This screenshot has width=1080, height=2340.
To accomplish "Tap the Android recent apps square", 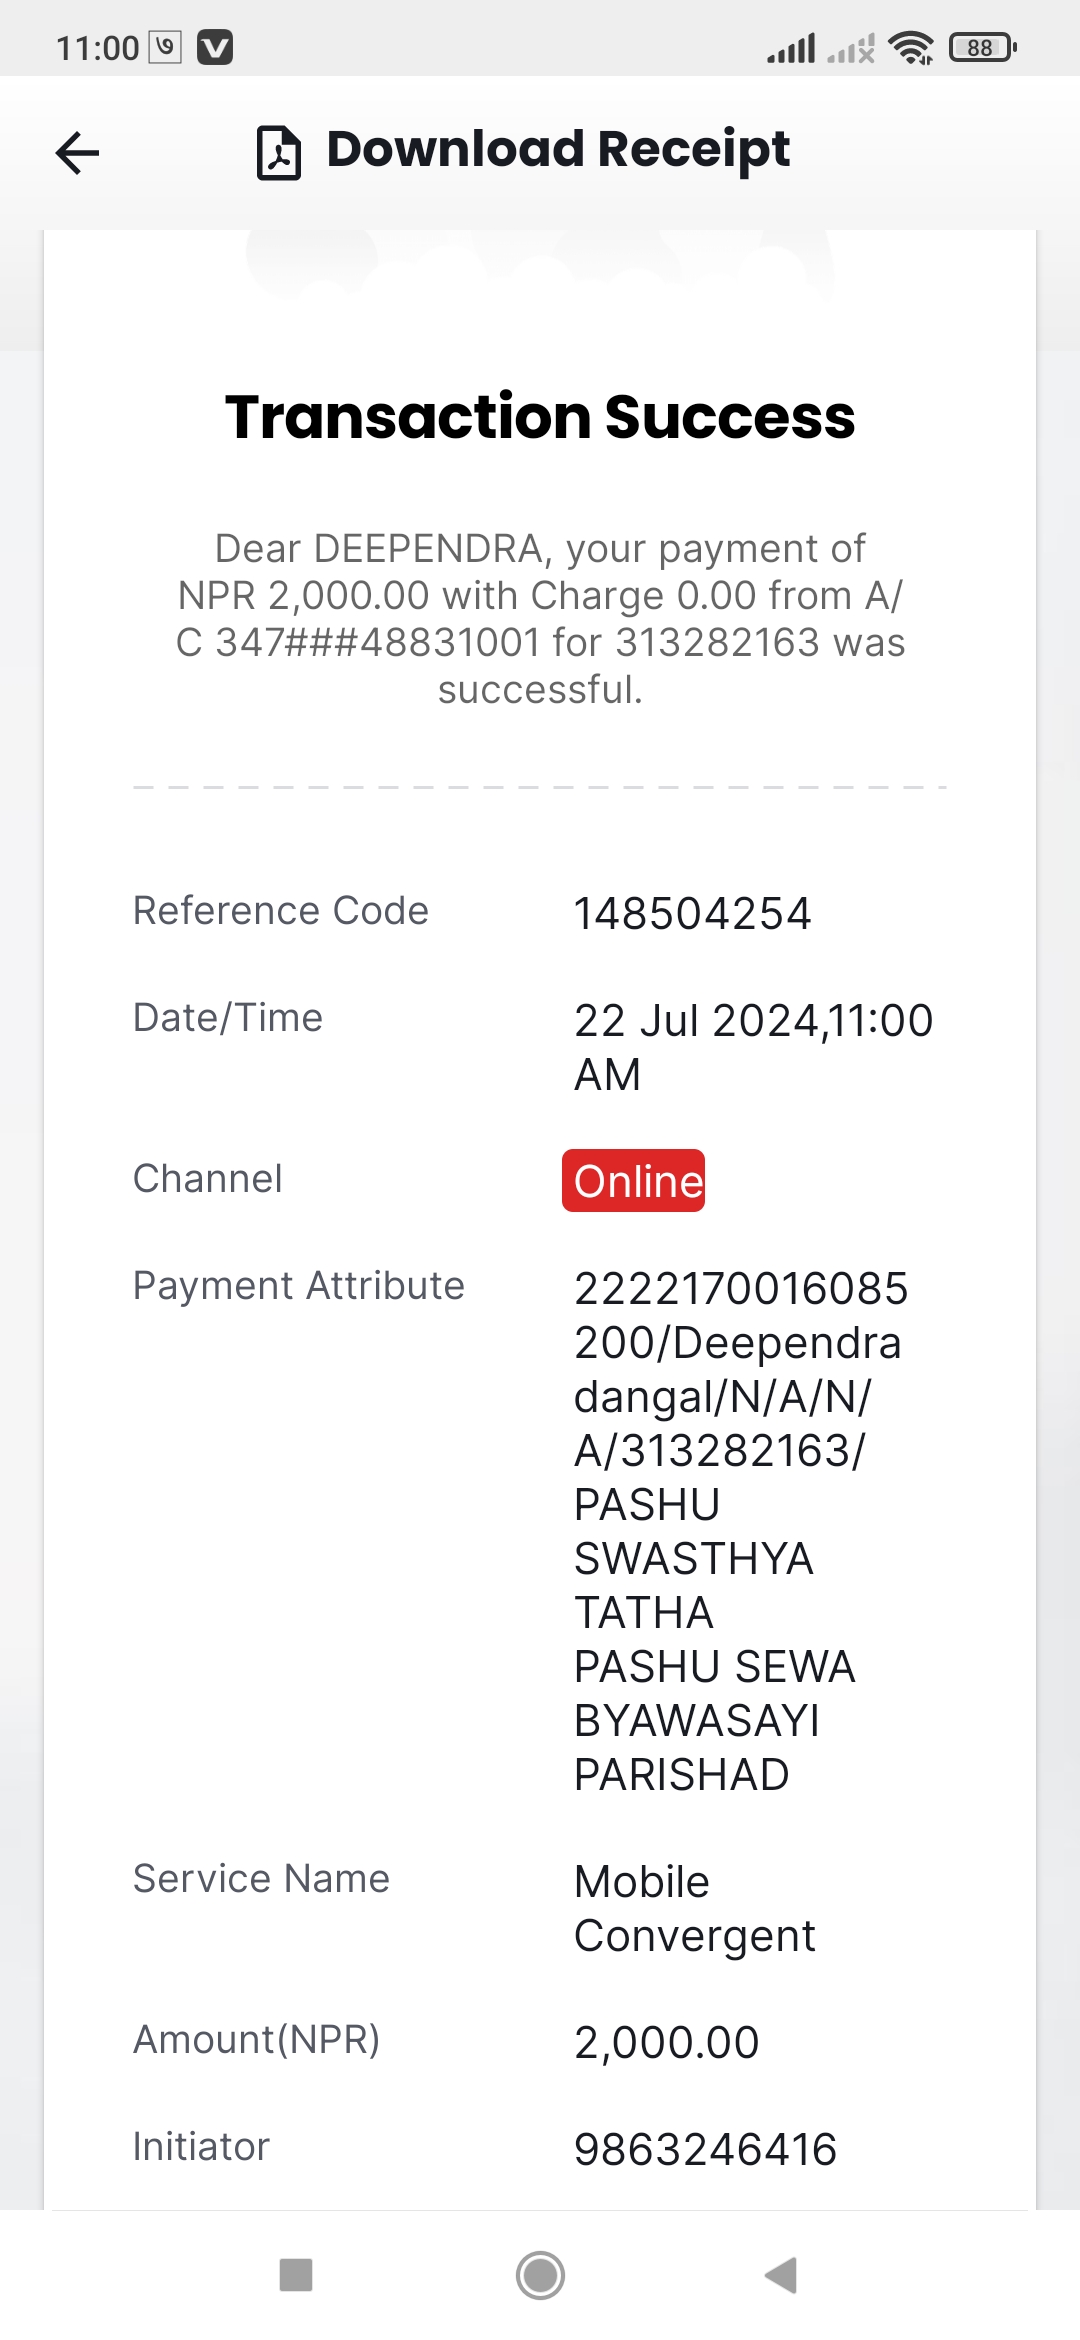I will (x=296, y=2274).
